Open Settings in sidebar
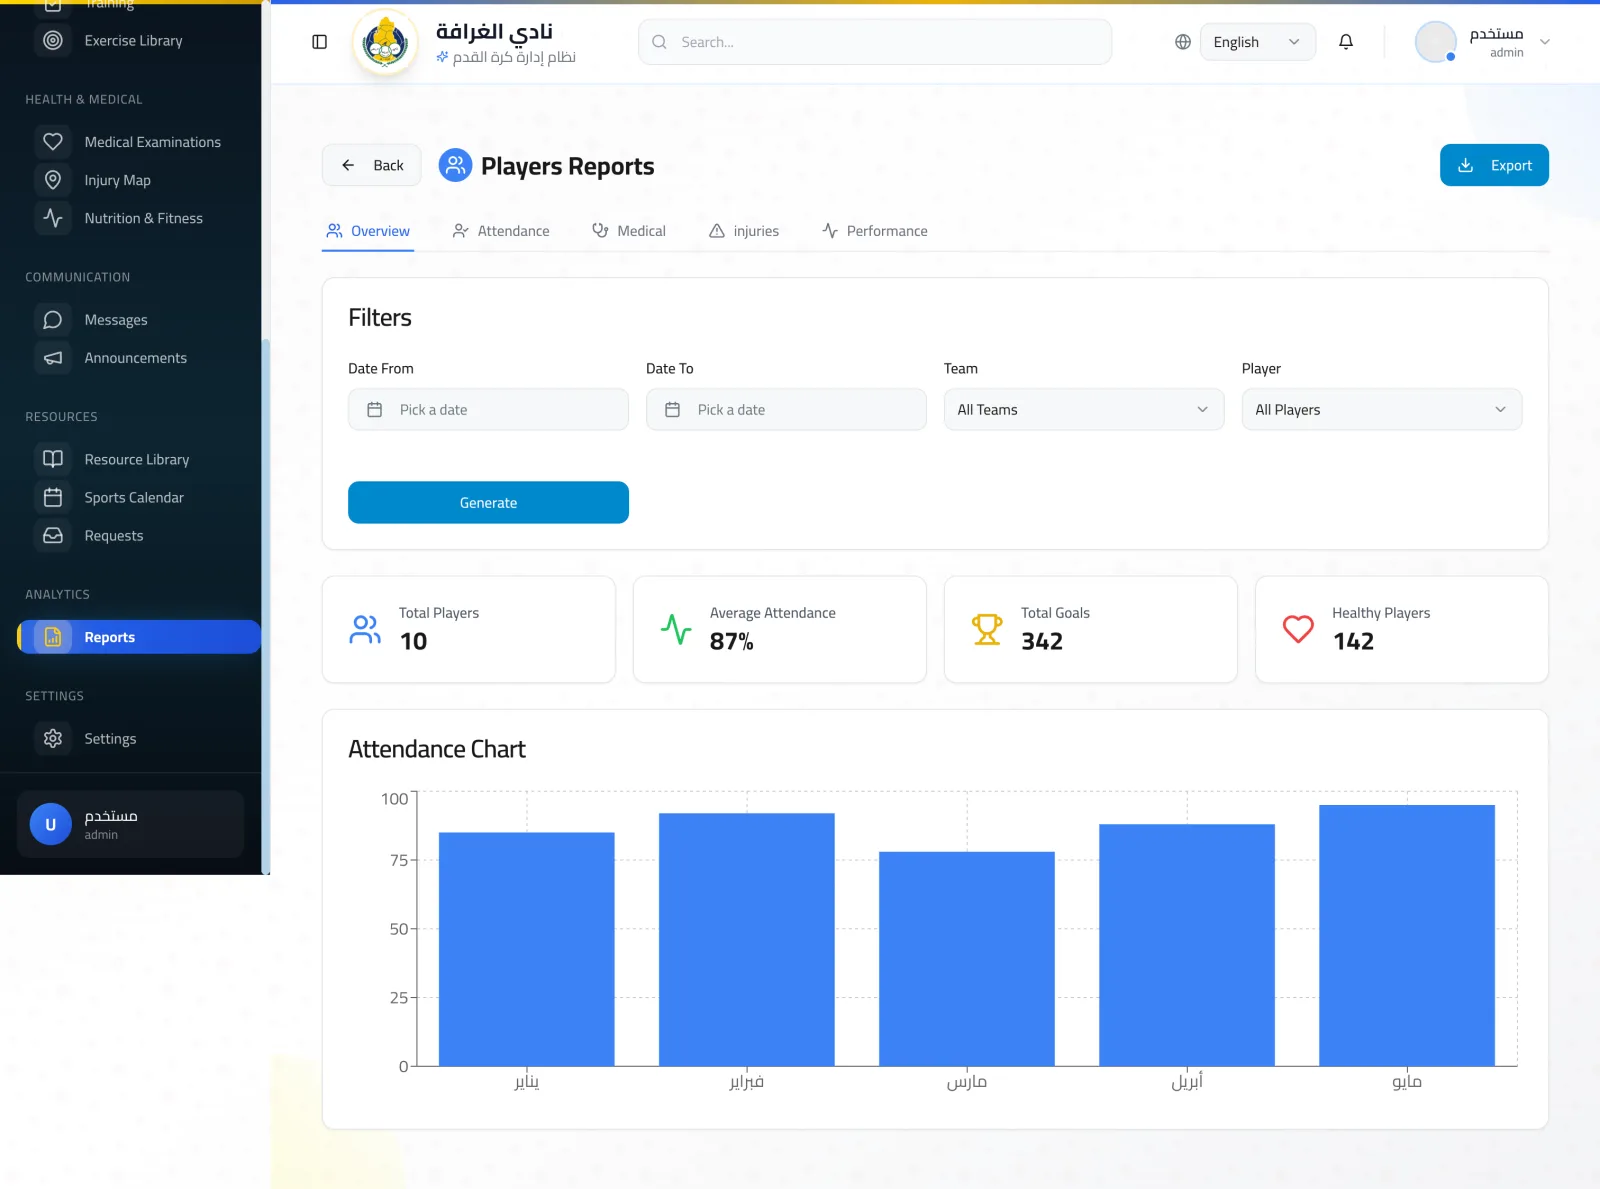 110,738
